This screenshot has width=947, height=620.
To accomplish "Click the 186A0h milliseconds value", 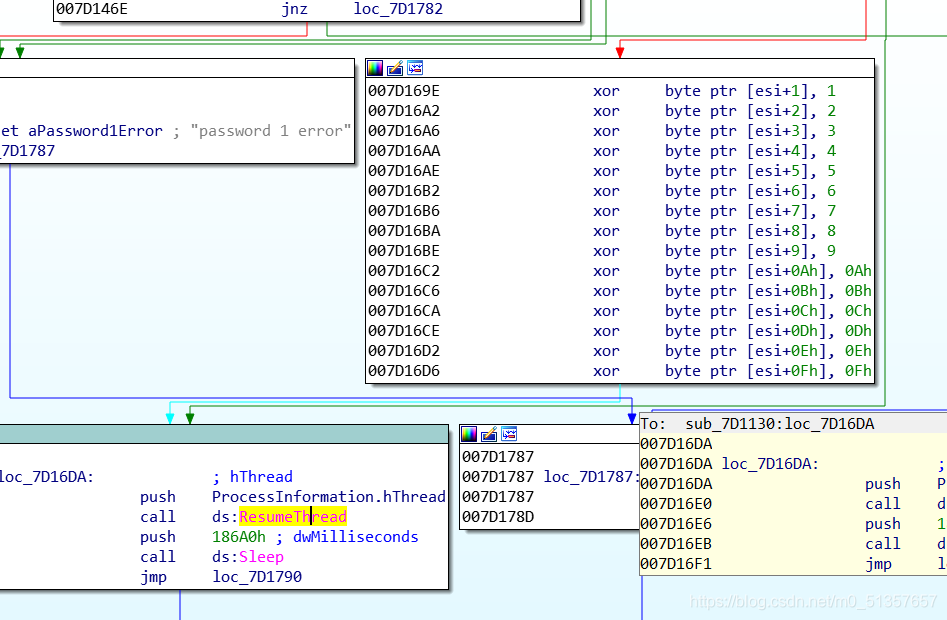I will [239, 537].
